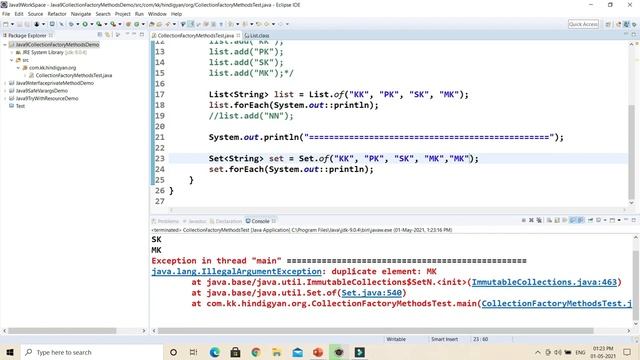Viewport: 640px width, 360px height.
Task: Open the Window menu
Action: 157,14
